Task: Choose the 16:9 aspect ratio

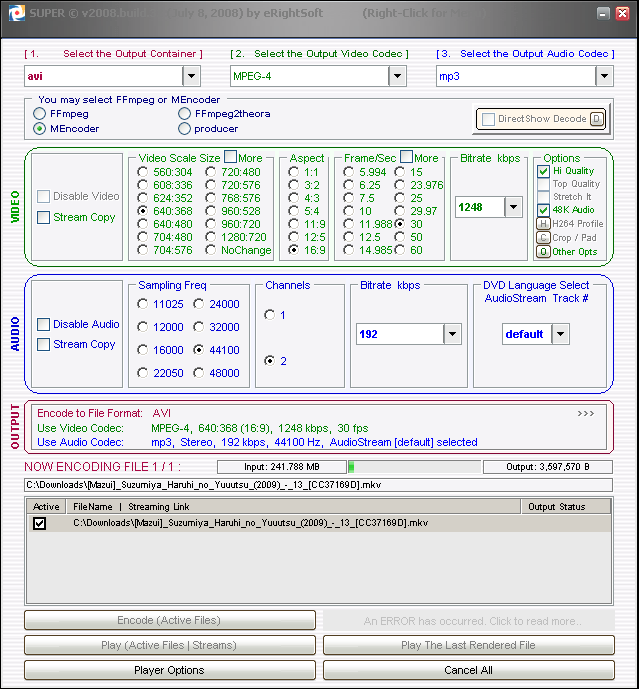Action: (x=293, y=250)
